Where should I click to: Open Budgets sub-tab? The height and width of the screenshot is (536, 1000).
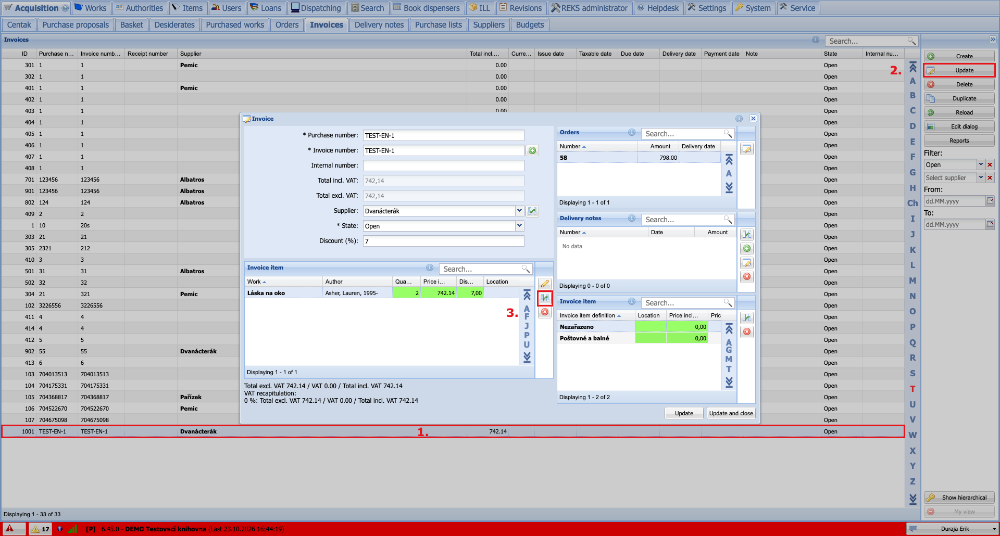click(530, 26)
